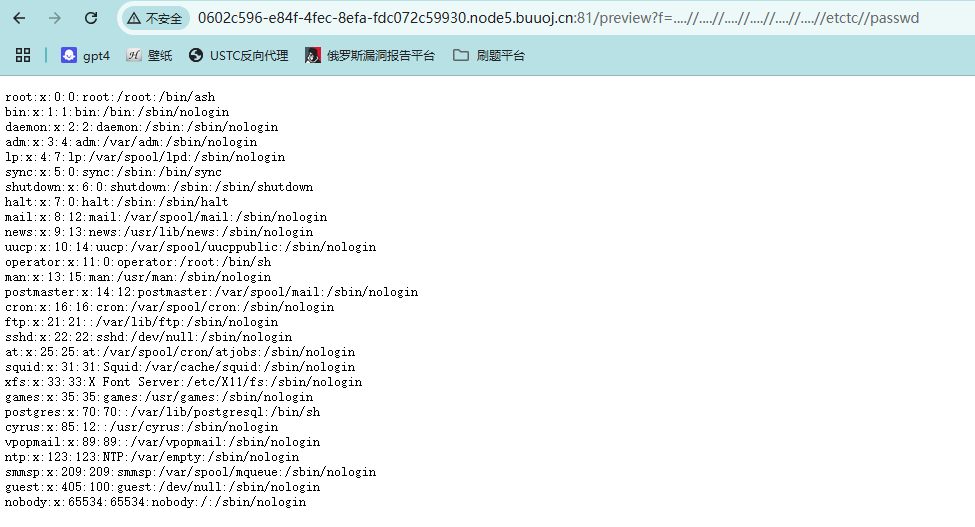Click the browser back arrow

point(22,18)
